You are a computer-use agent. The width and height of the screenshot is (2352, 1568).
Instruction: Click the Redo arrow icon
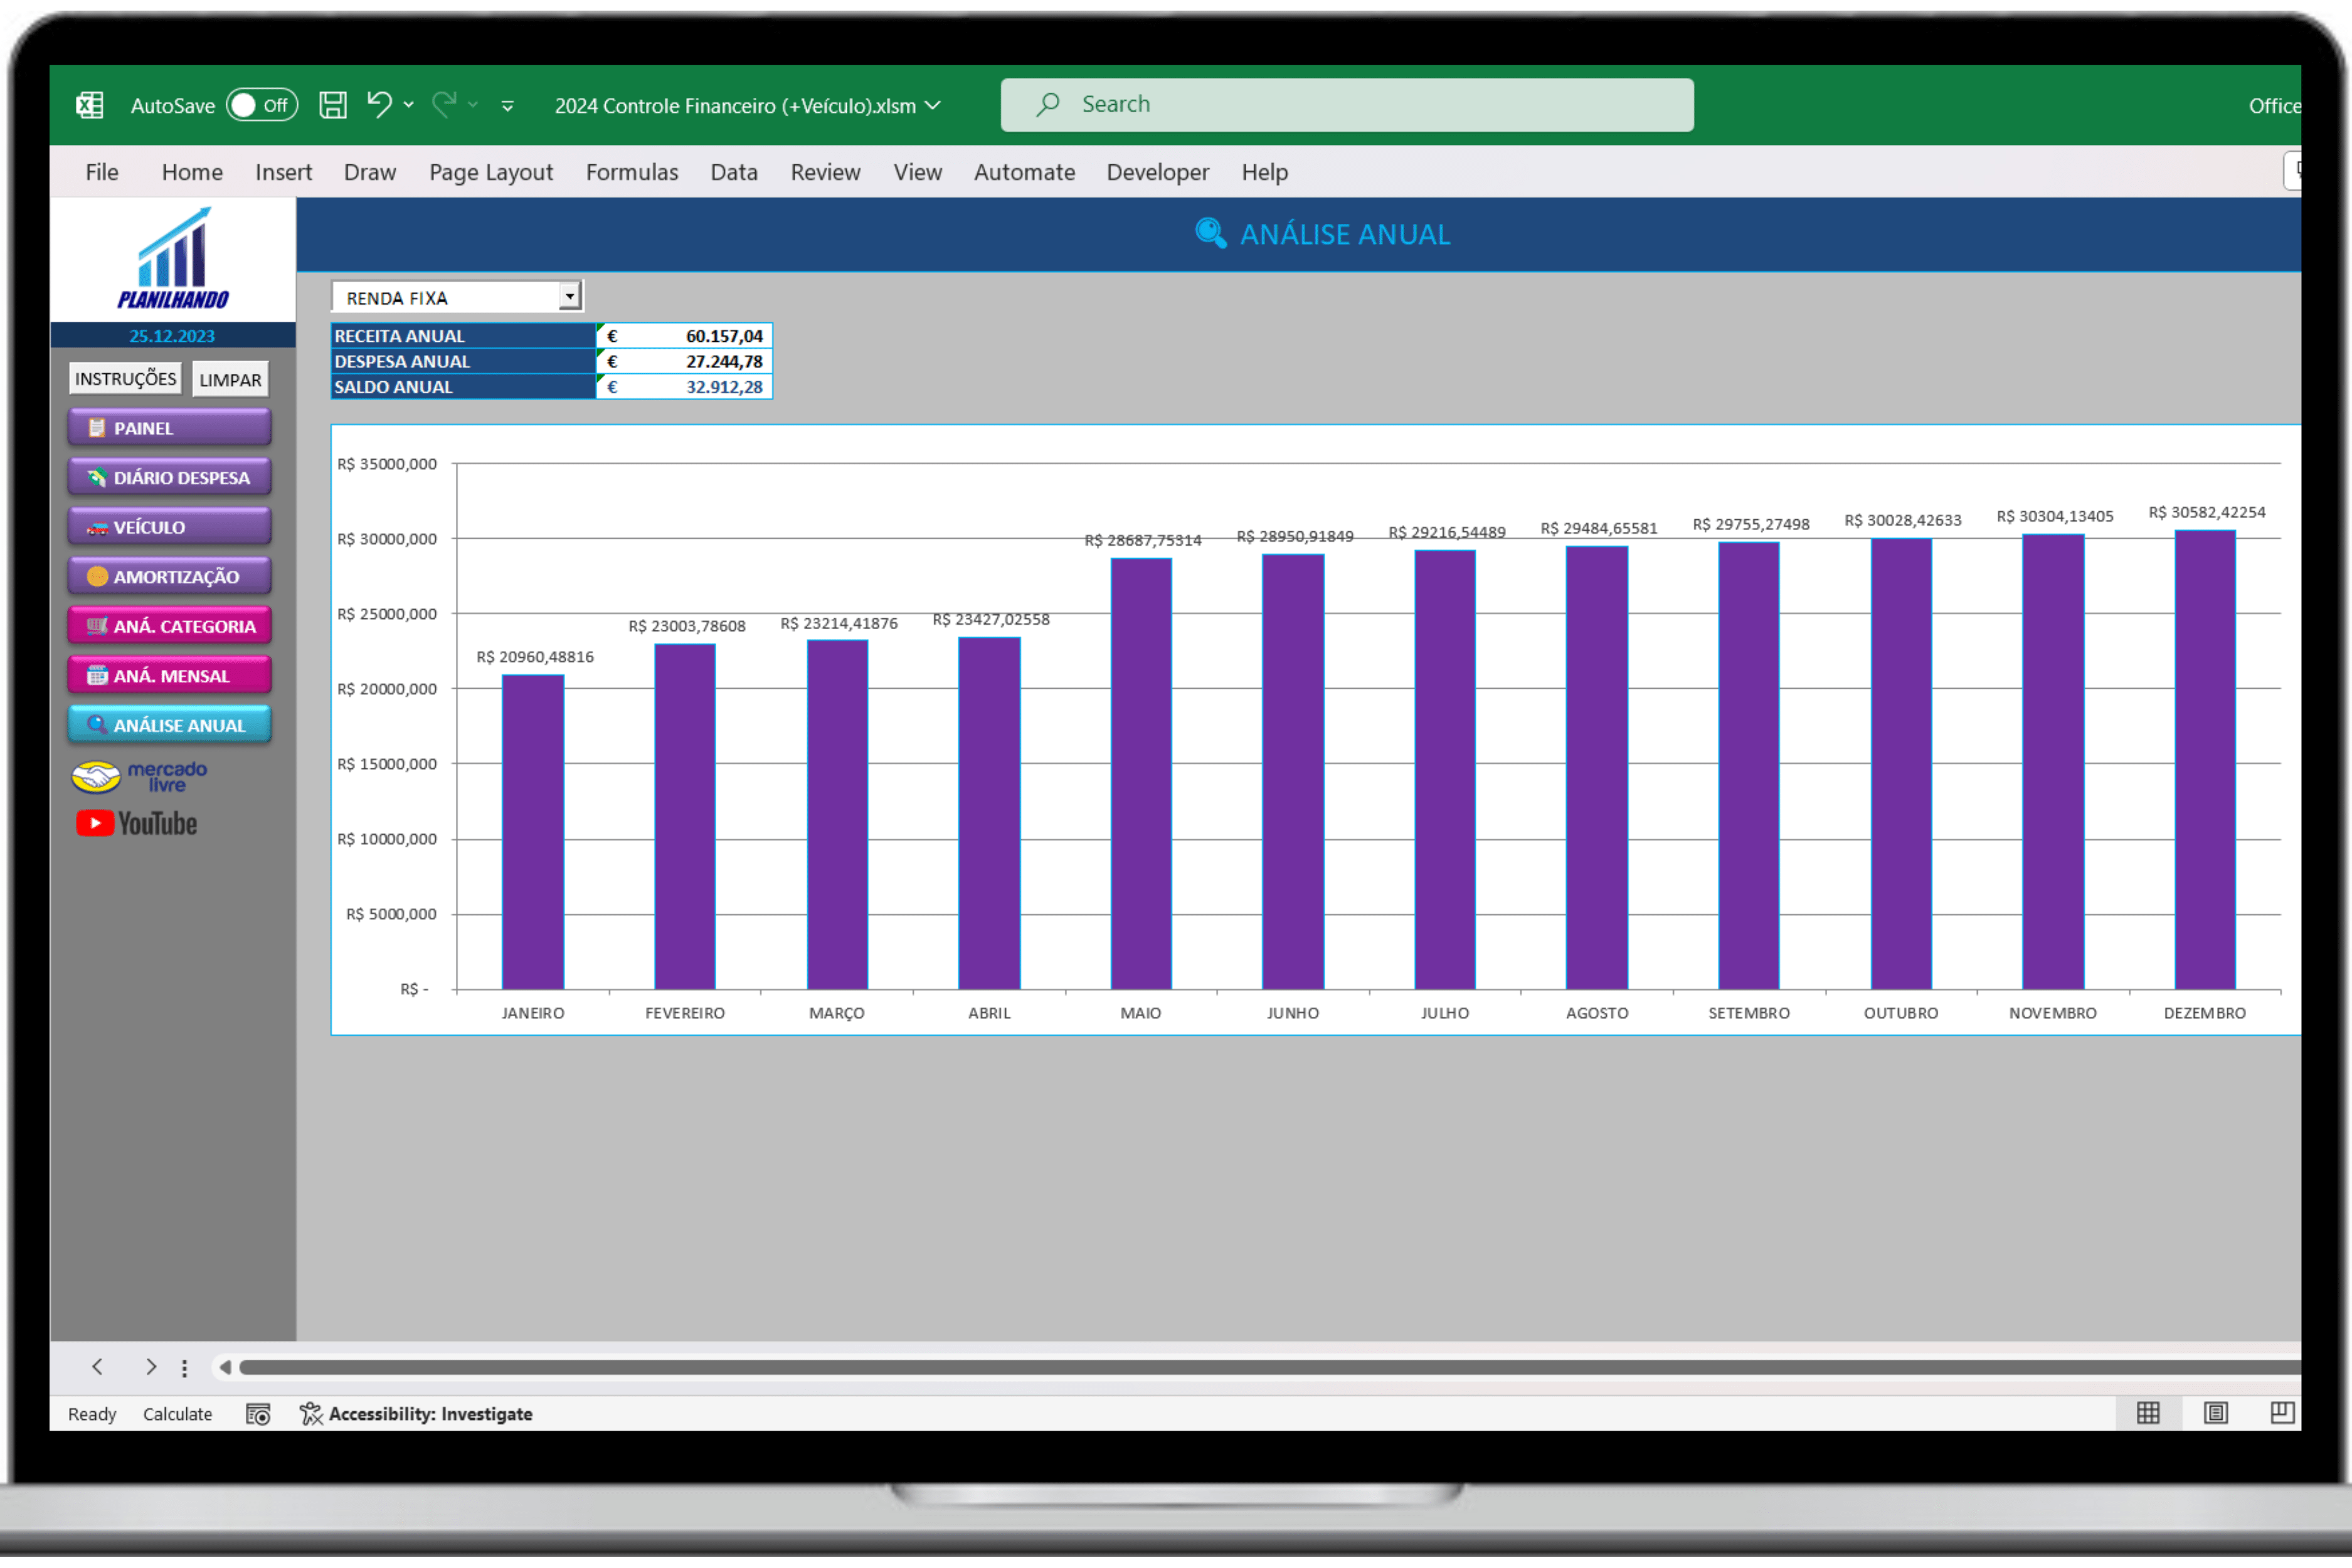click(444, 103)
